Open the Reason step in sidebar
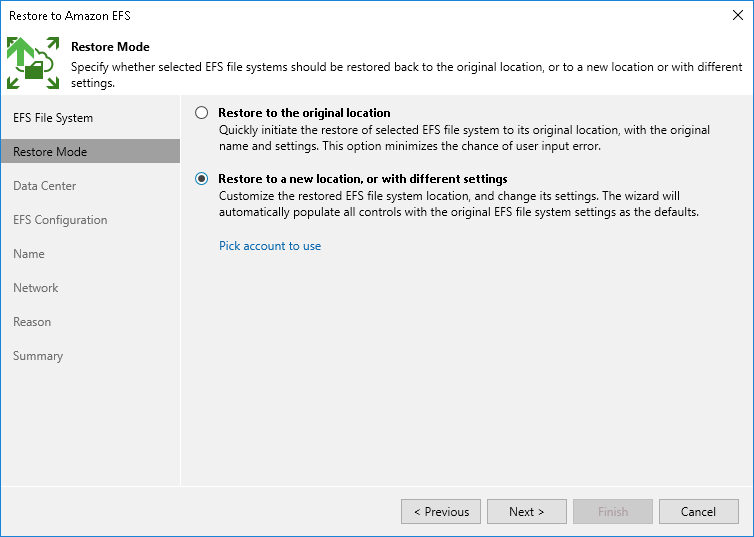This screenshot has height=537, width=754. [32, 322]
